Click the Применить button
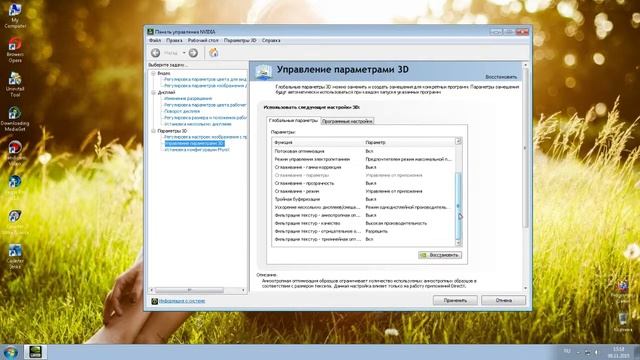This screenshot has width=640, height=360. tap(455, 300)
